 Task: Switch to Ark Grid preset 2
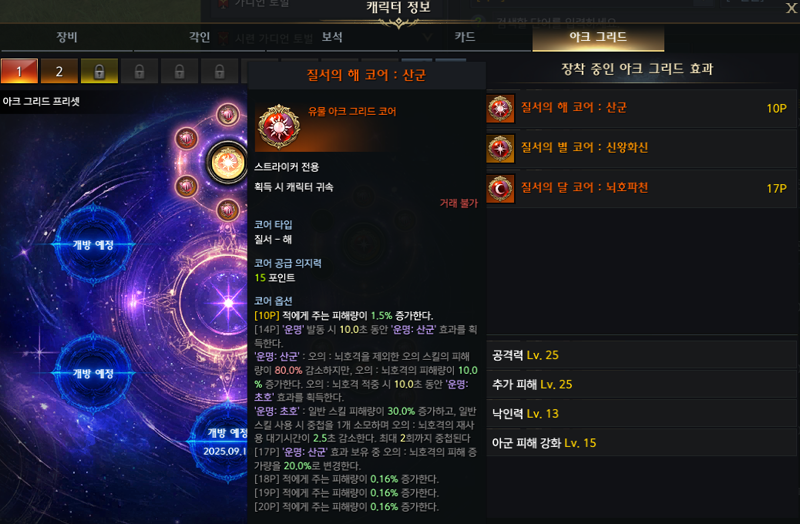59,71
